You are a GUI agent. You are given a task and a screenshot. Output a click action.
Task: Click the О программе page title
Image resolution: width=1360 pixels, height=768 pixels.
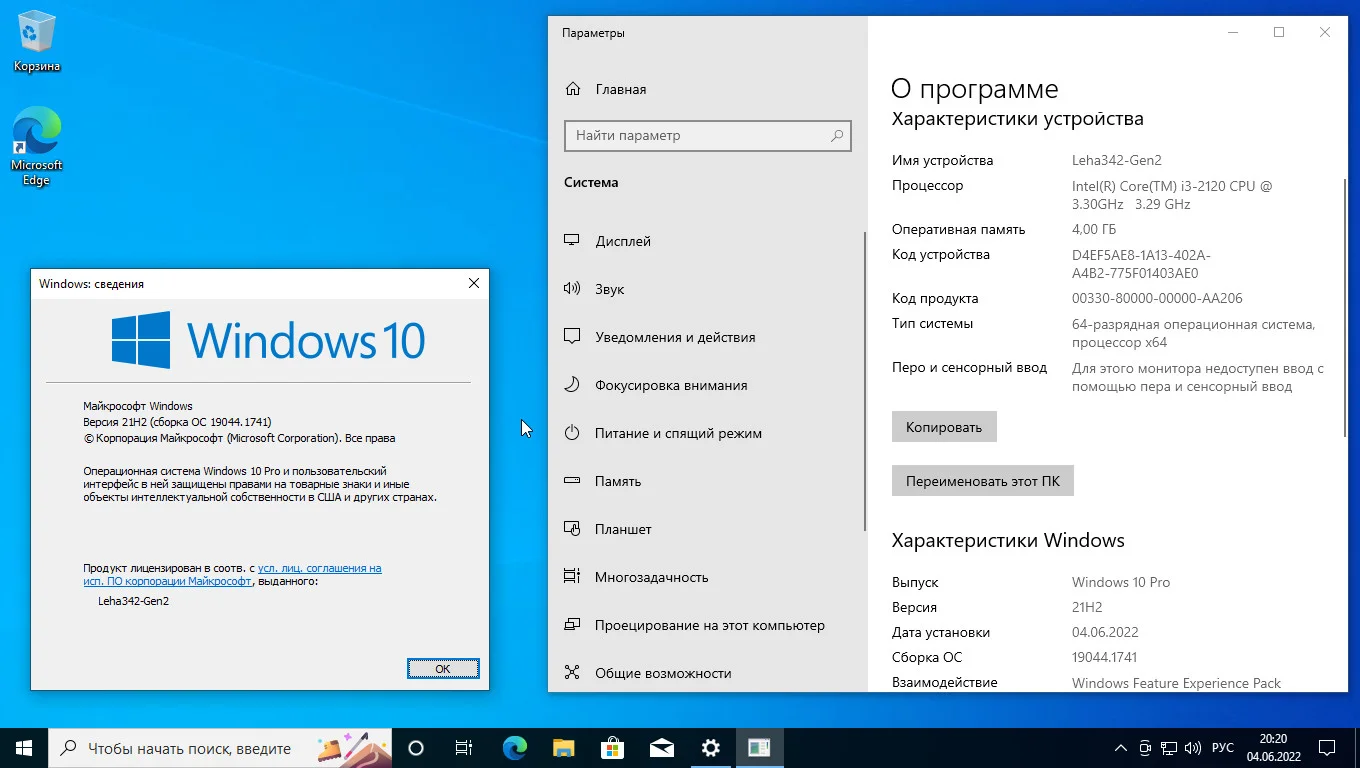[x=974, y=89]
